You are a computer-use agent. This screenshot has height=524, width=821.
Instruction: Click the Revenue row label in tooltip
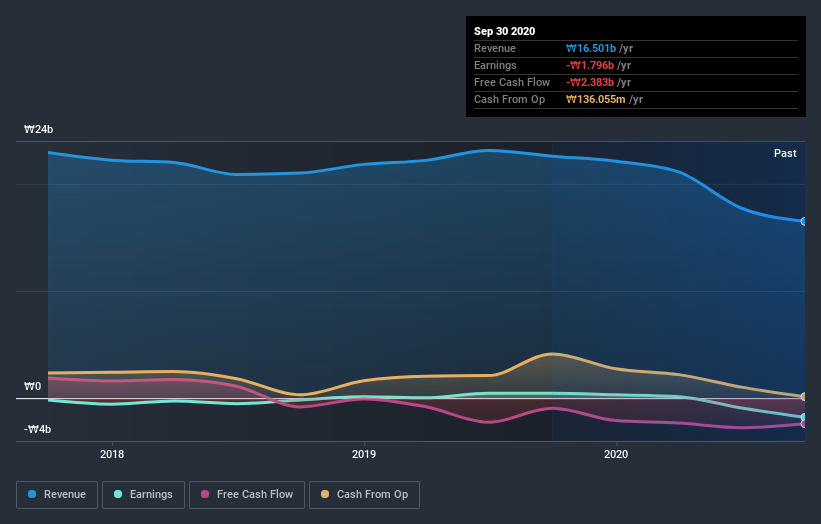click(x=495, y=49)
